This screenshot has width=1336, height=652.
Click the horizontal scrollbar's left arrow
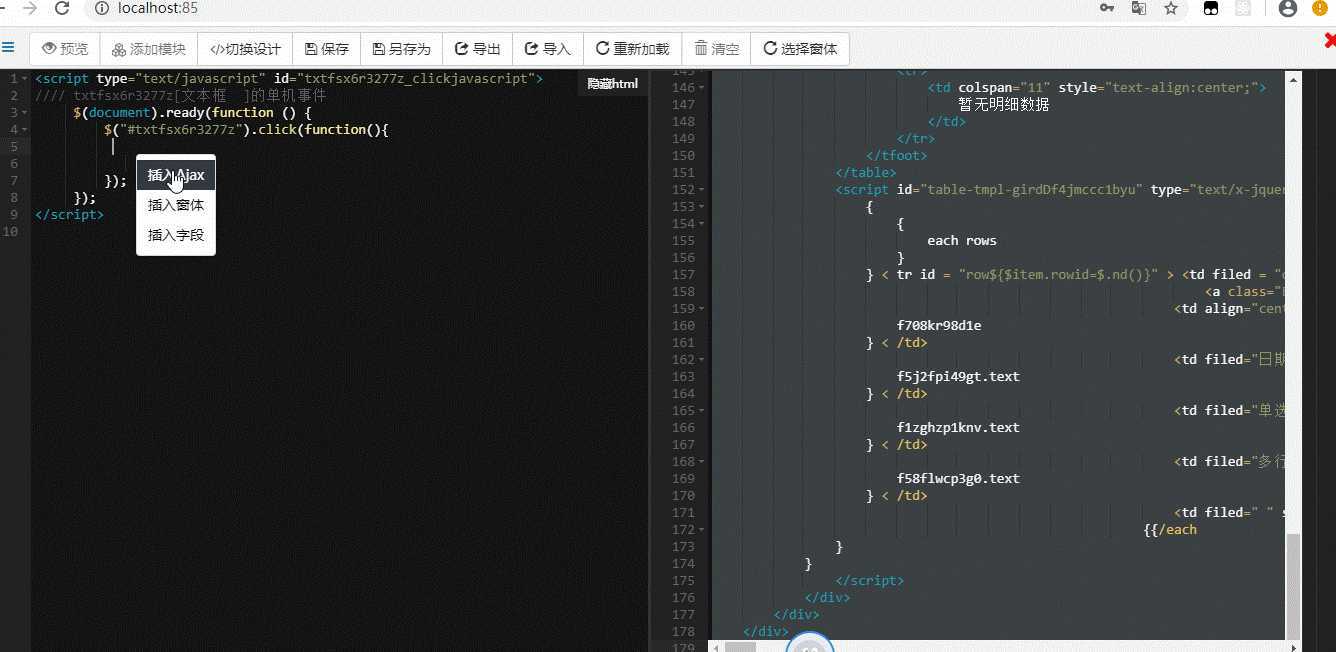click(x=716, y=646)
